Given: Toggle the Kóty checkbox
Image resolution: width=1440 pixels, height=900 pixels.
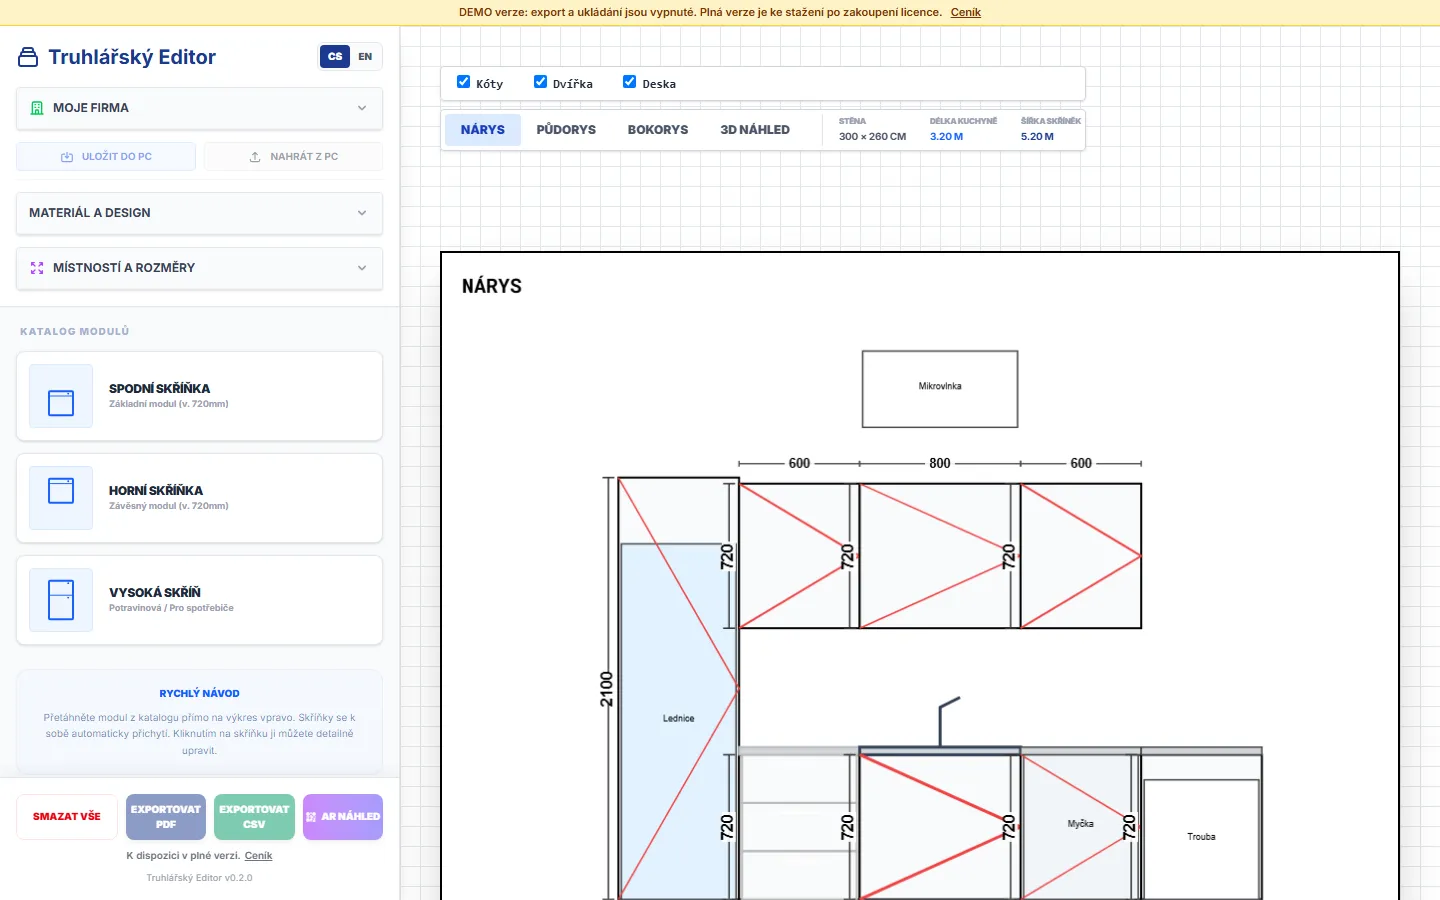Looking at the screenshot, I should point(463,82).
